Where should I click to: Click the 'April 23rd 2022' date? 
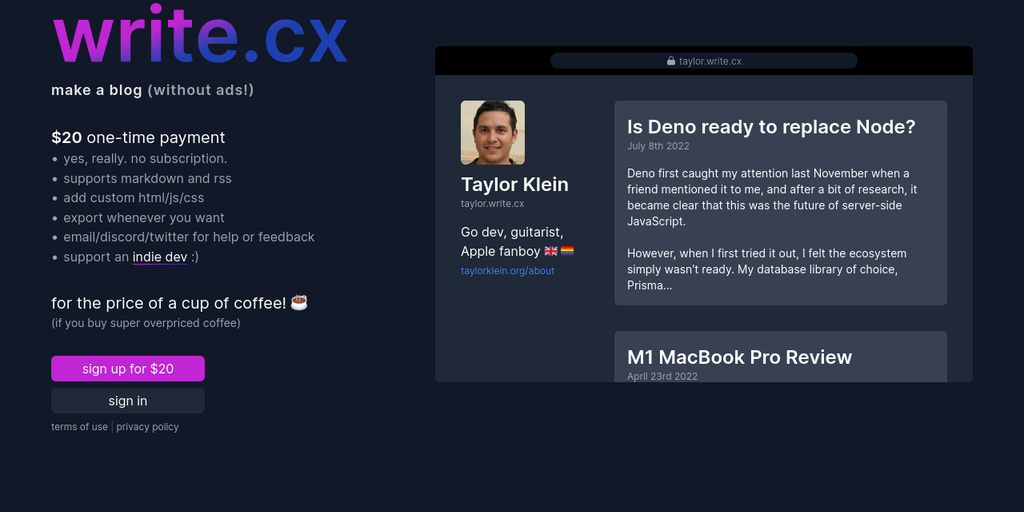662,376
